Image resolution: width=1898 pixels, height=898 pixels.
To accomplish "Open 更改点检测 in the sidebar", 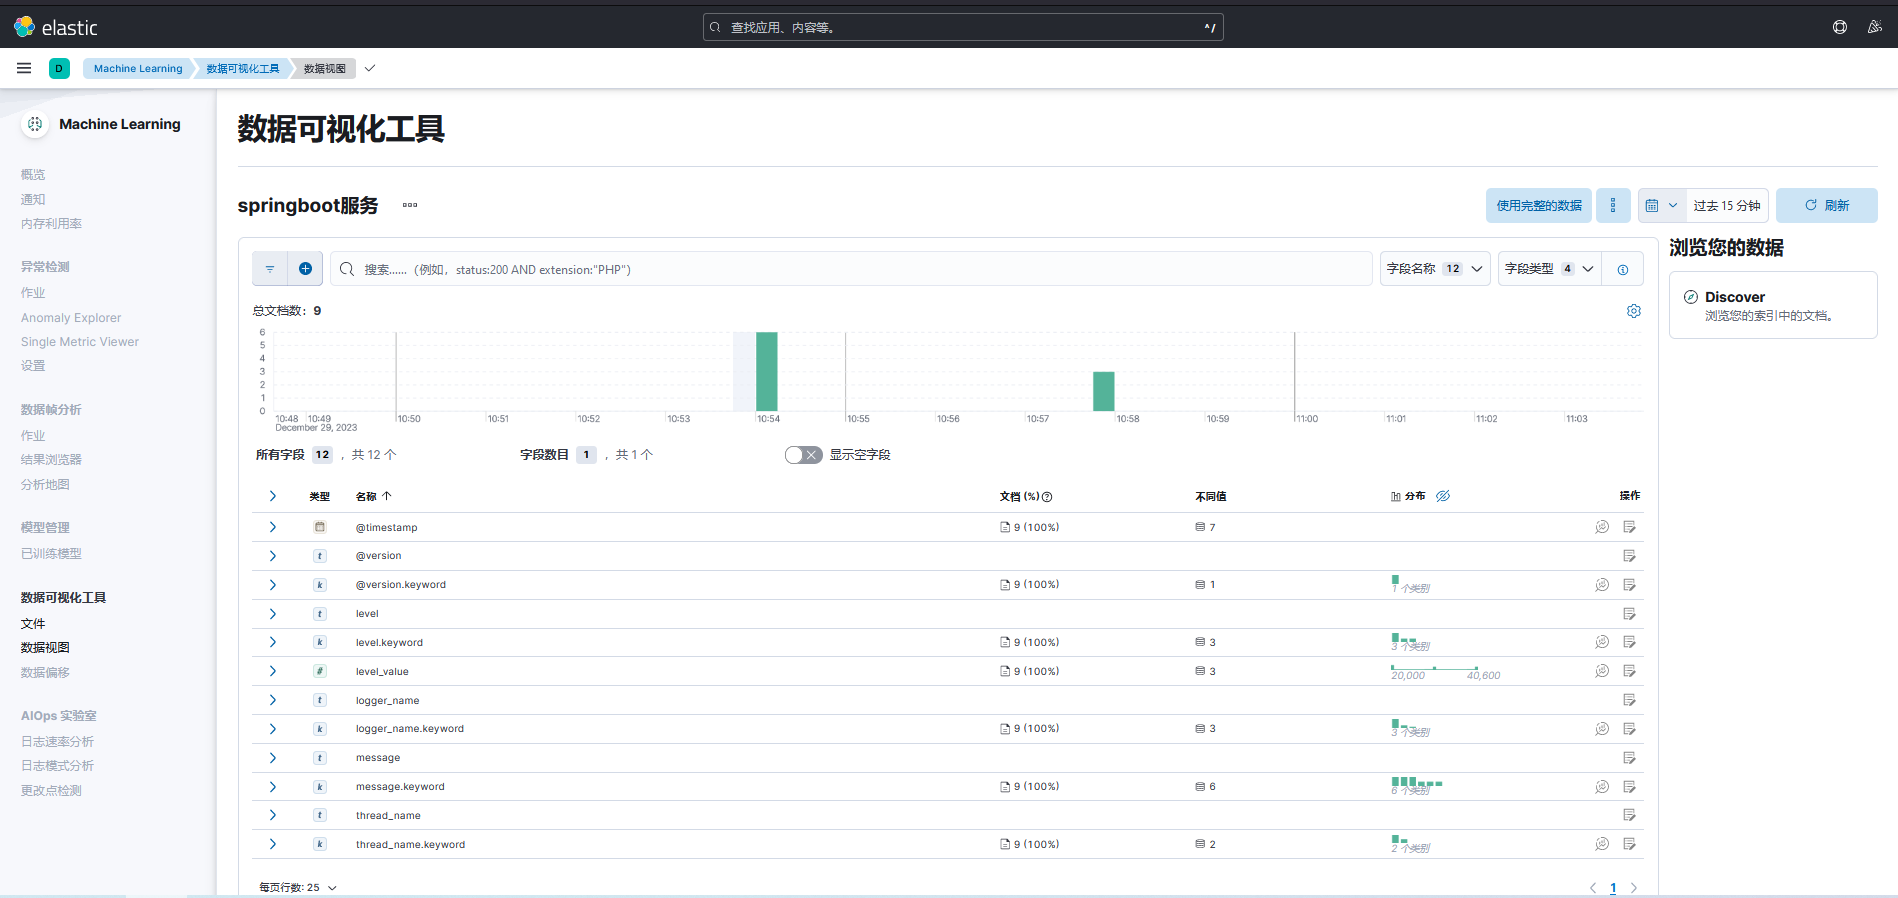I will click(x=51, y=791).
